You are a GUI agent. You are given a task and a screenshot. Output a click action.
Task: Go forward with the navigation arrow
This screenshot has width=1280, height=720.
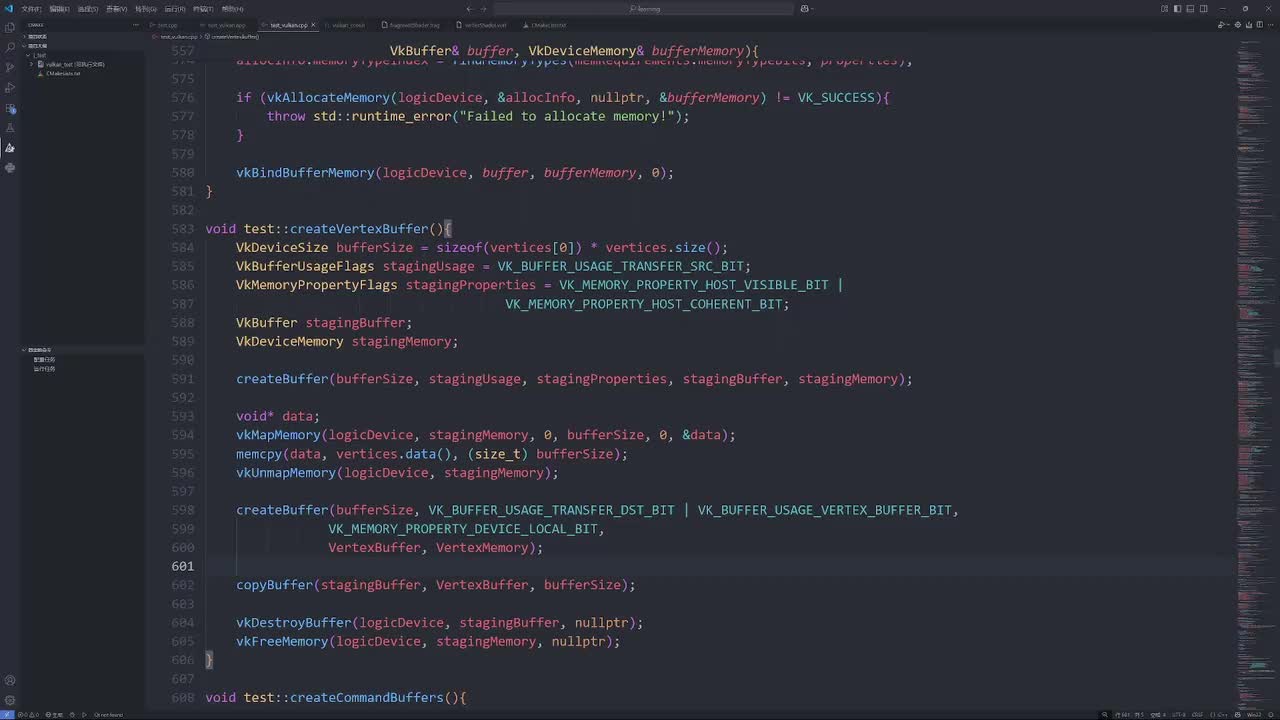point(484,9)
